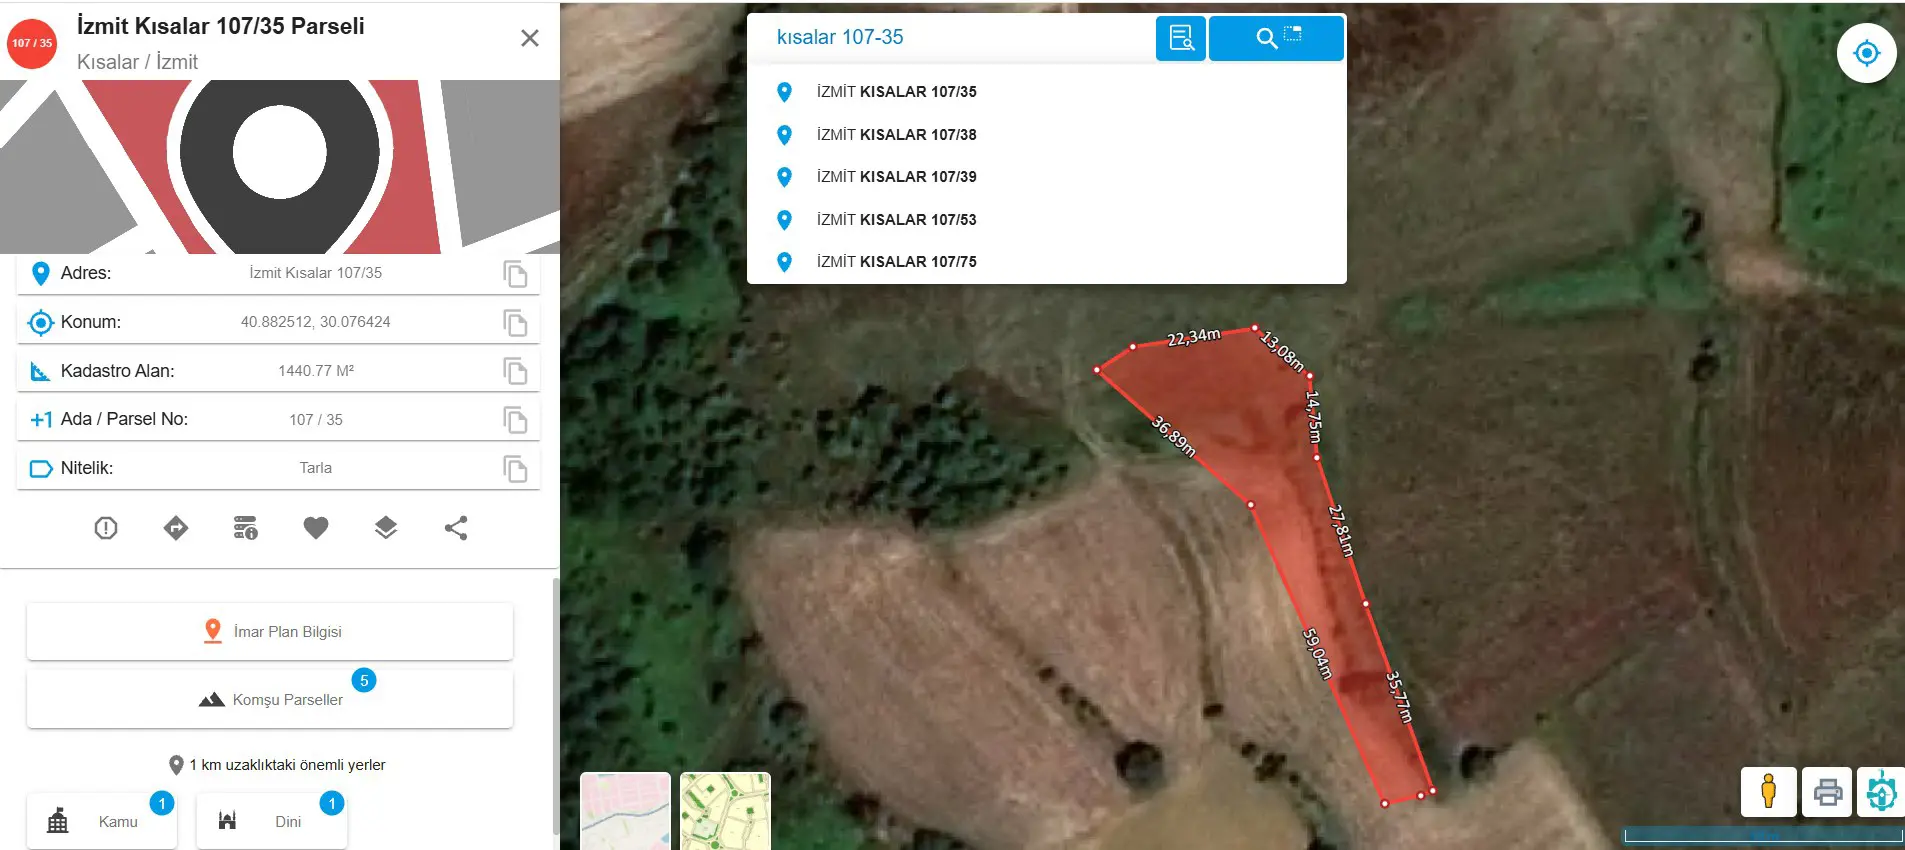Click the red 107 / 35 parcel badge
Screen dimensions: 1905x850
tap(32, 43)
